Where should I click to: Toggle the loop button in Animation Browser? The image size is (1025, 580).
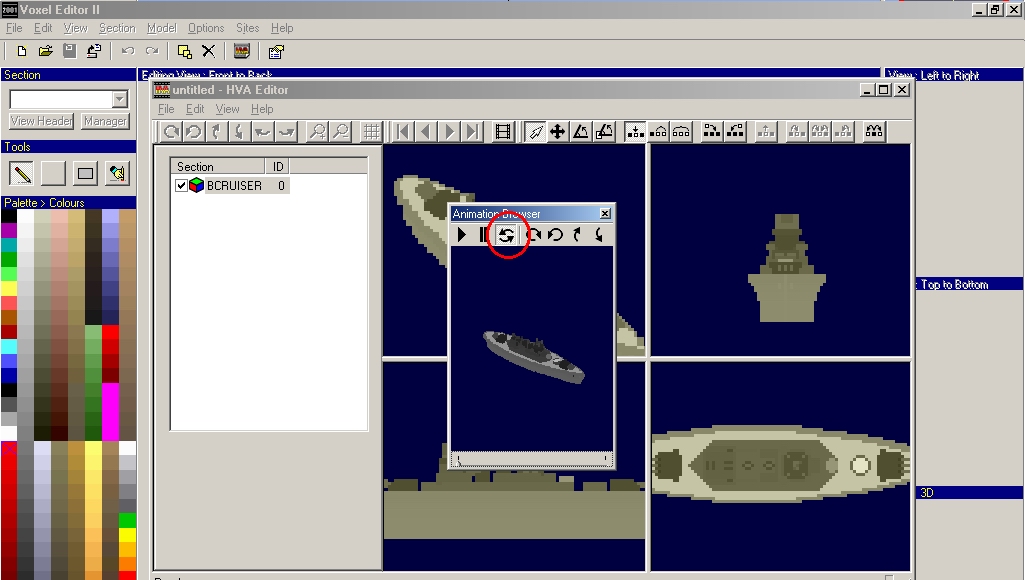[x=506, y=234]
